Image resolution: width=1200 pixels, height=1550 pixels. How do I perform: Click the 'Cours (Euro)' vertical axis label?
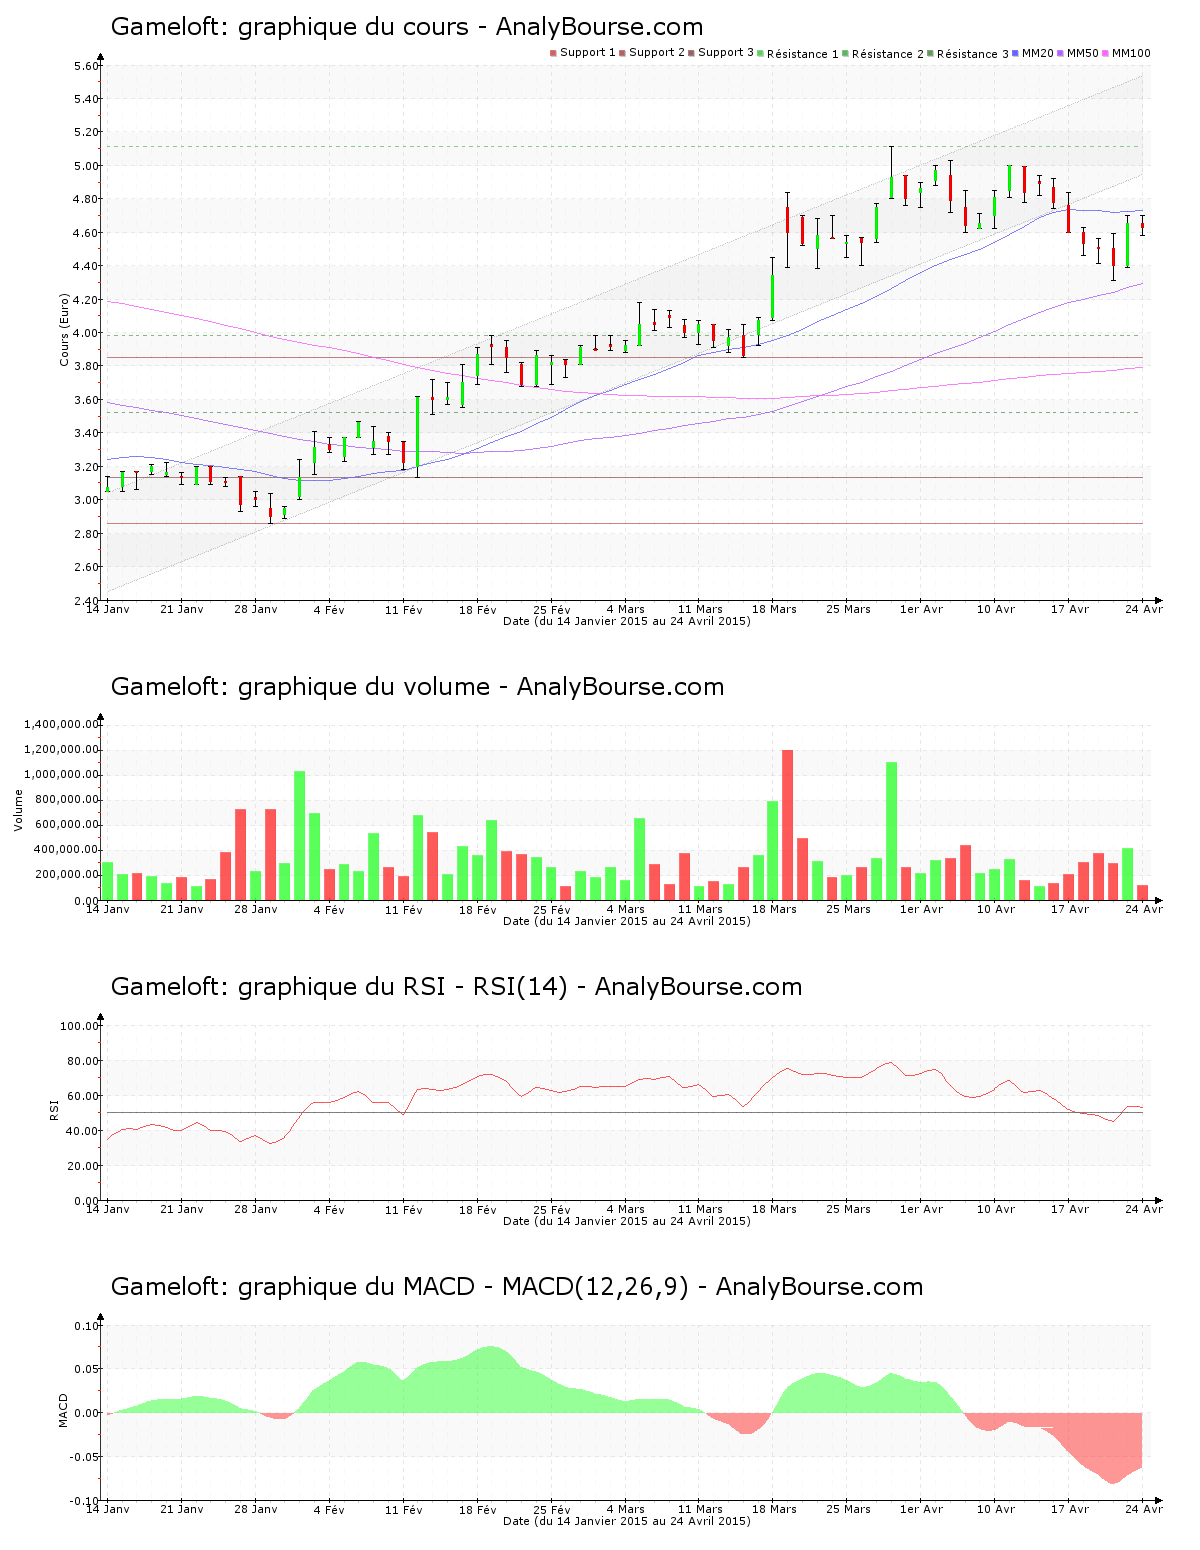pos(64,329)
